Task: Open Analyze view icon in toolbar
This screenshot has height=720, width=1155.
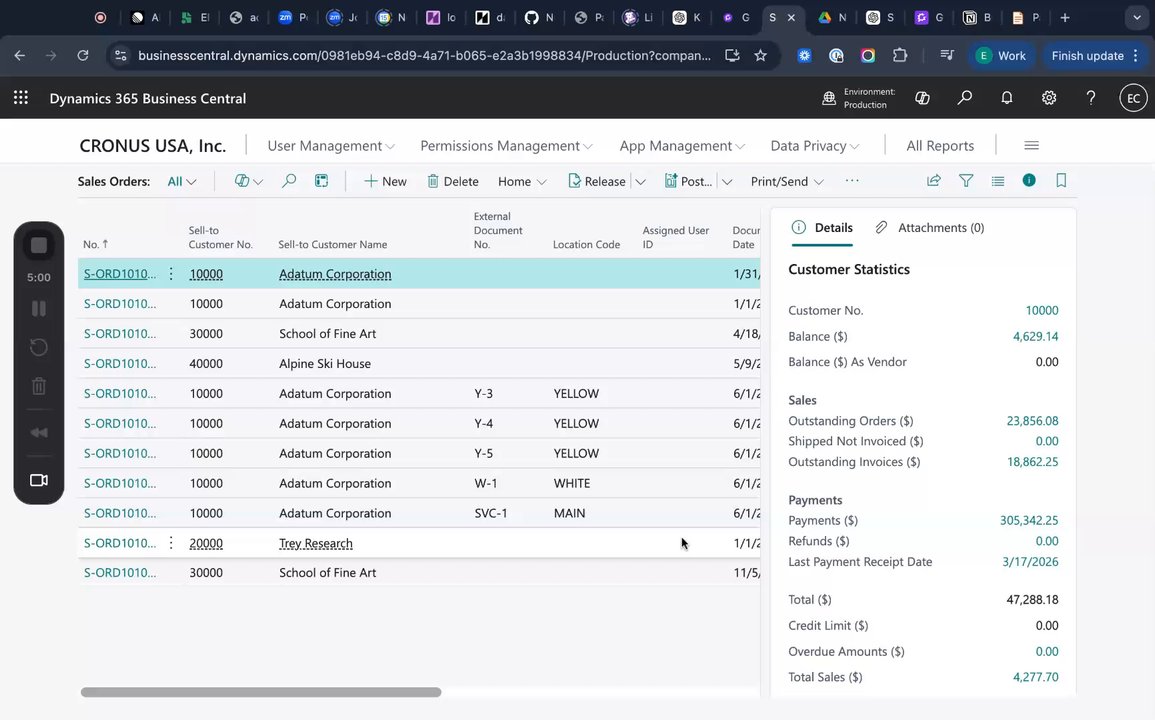Action: pos(321,181)
